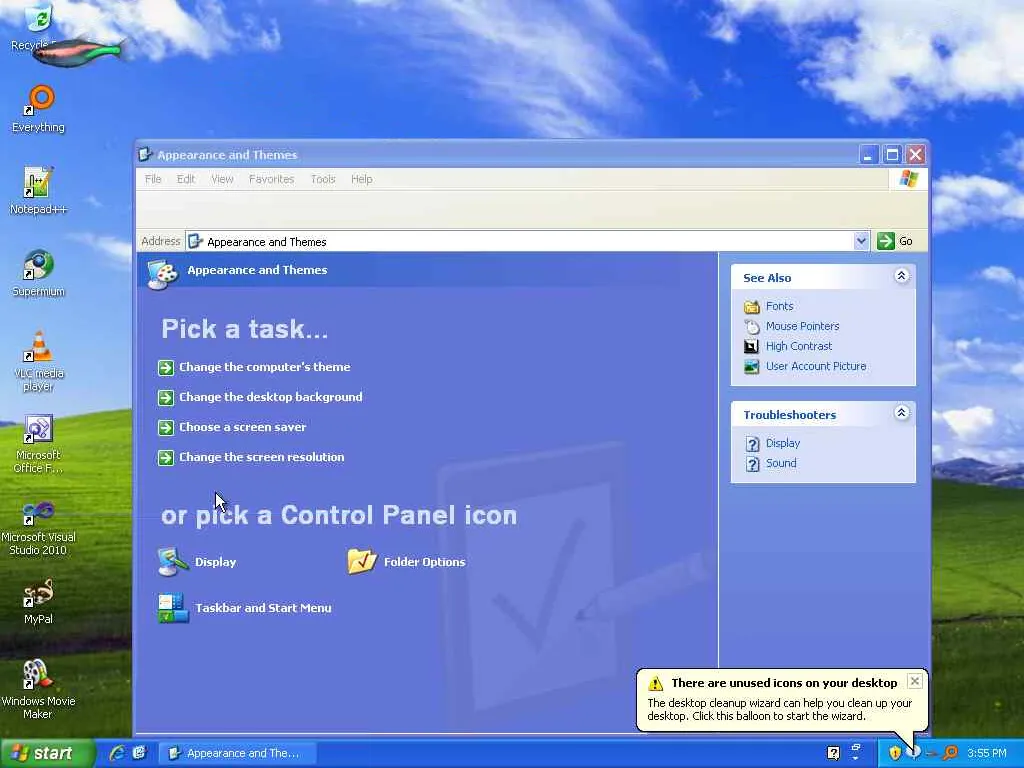Open the Display control panel icon
The width and height of the screenshot is (1024, 768).
[172, 562]
